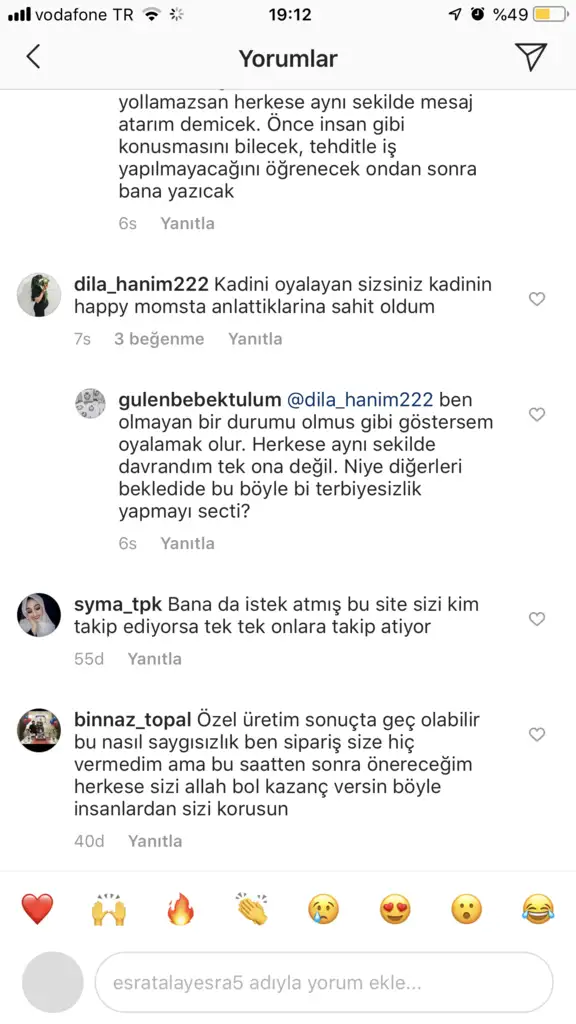Like binnaz_topal's comment with the heart

pyautogui.click(x=537, y=735)
